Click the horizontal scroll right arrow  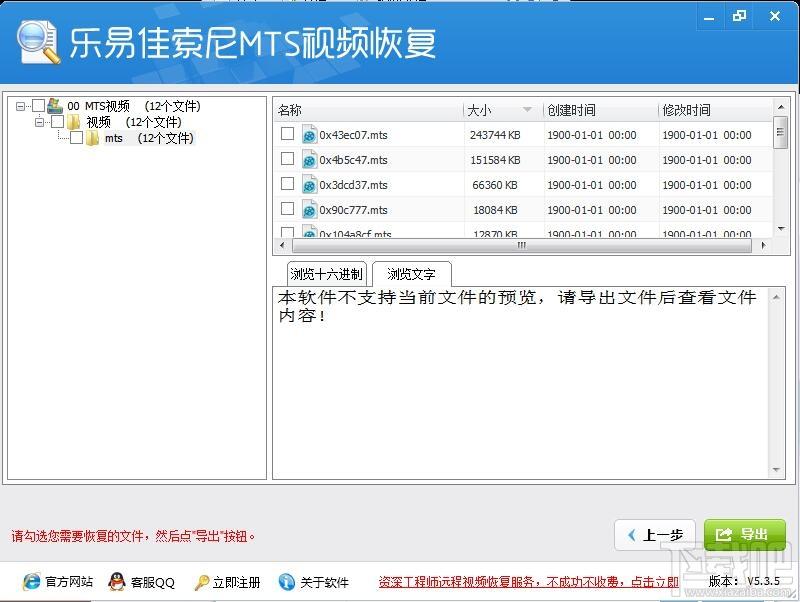pyautogui.click(x=763, y=245)
